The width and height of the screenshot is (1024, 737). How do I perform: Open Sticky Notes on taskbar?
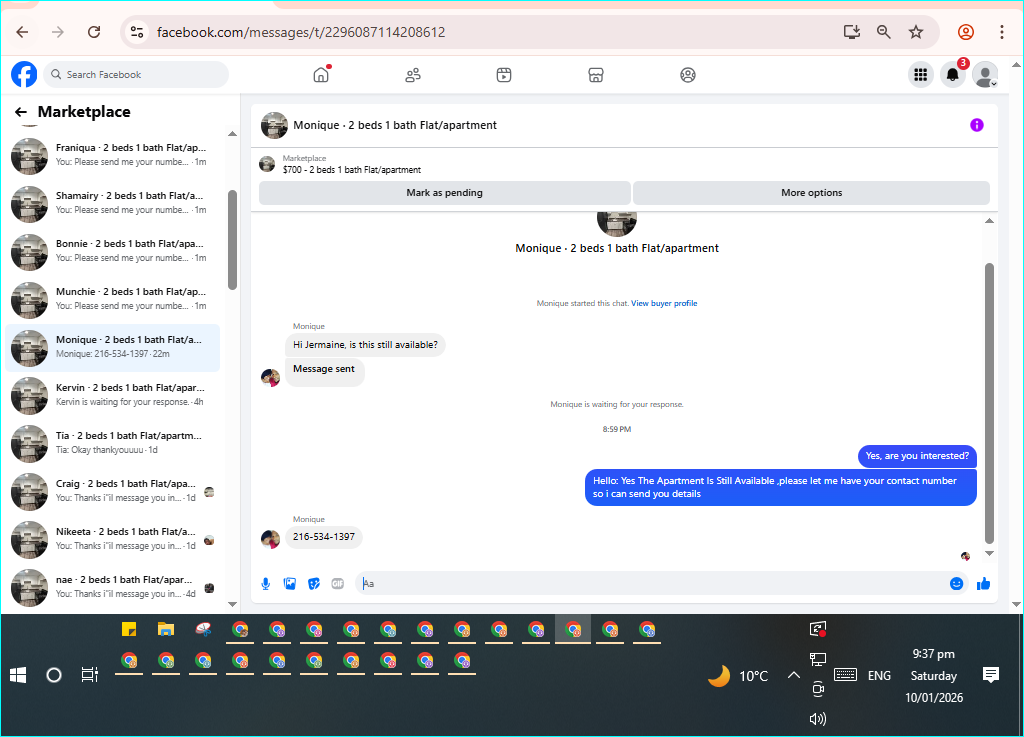(x=129, y=629)
